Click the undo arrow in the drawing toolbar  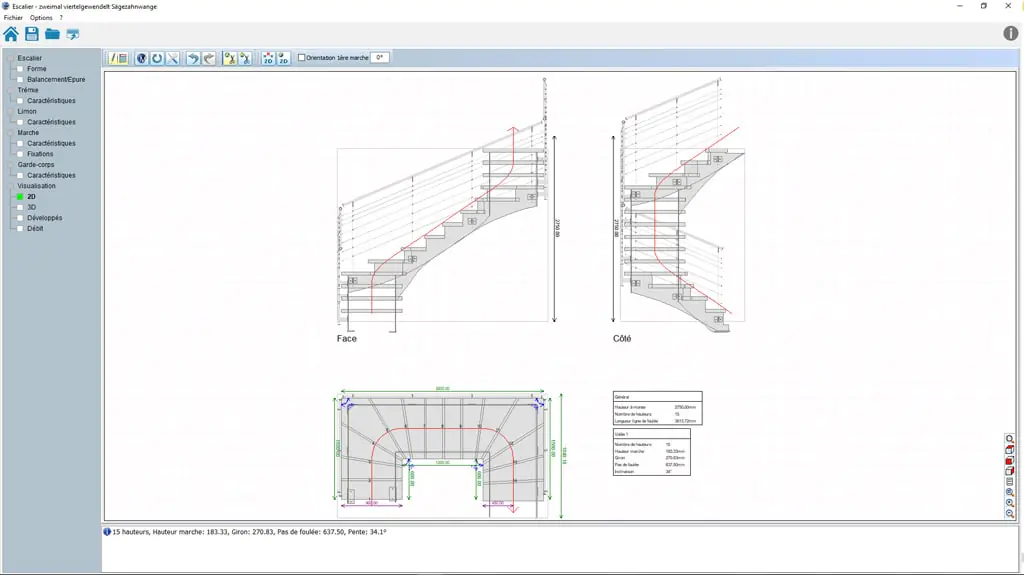[193, 59]
